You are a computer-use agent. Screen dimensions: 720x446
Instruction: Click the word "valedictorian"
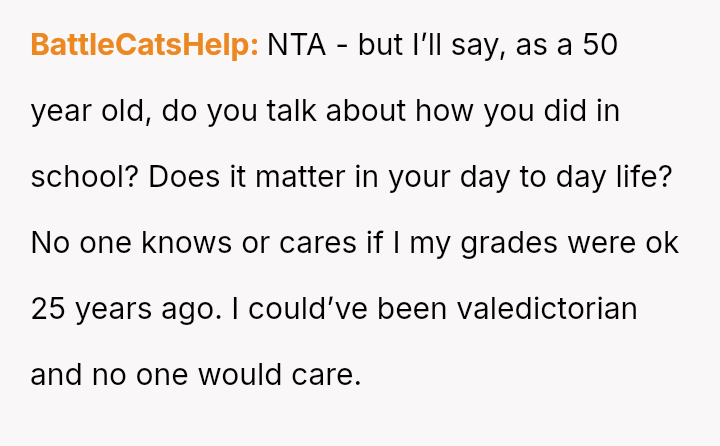click(x=547, y=309)
